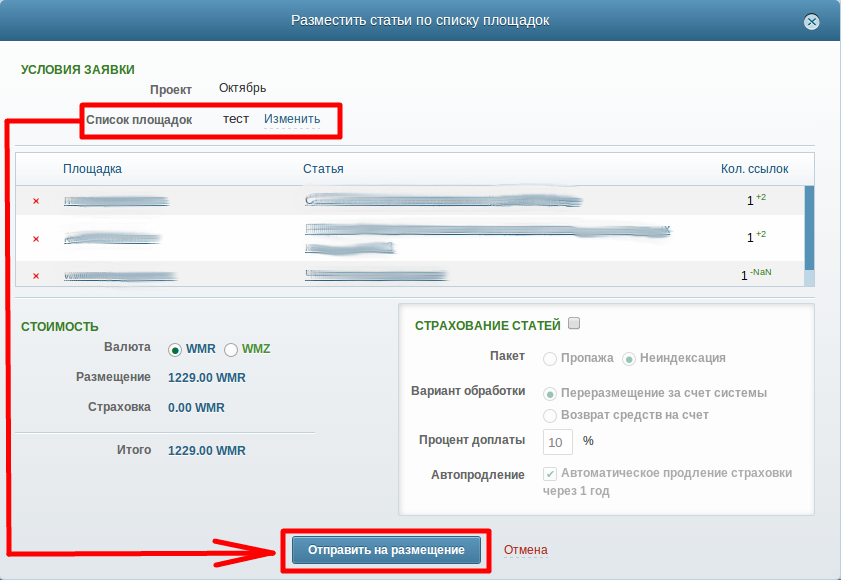Screen dimensions: 841x580
Task: Click the Процент доплаты input field
Action: (x=558, y=442)
